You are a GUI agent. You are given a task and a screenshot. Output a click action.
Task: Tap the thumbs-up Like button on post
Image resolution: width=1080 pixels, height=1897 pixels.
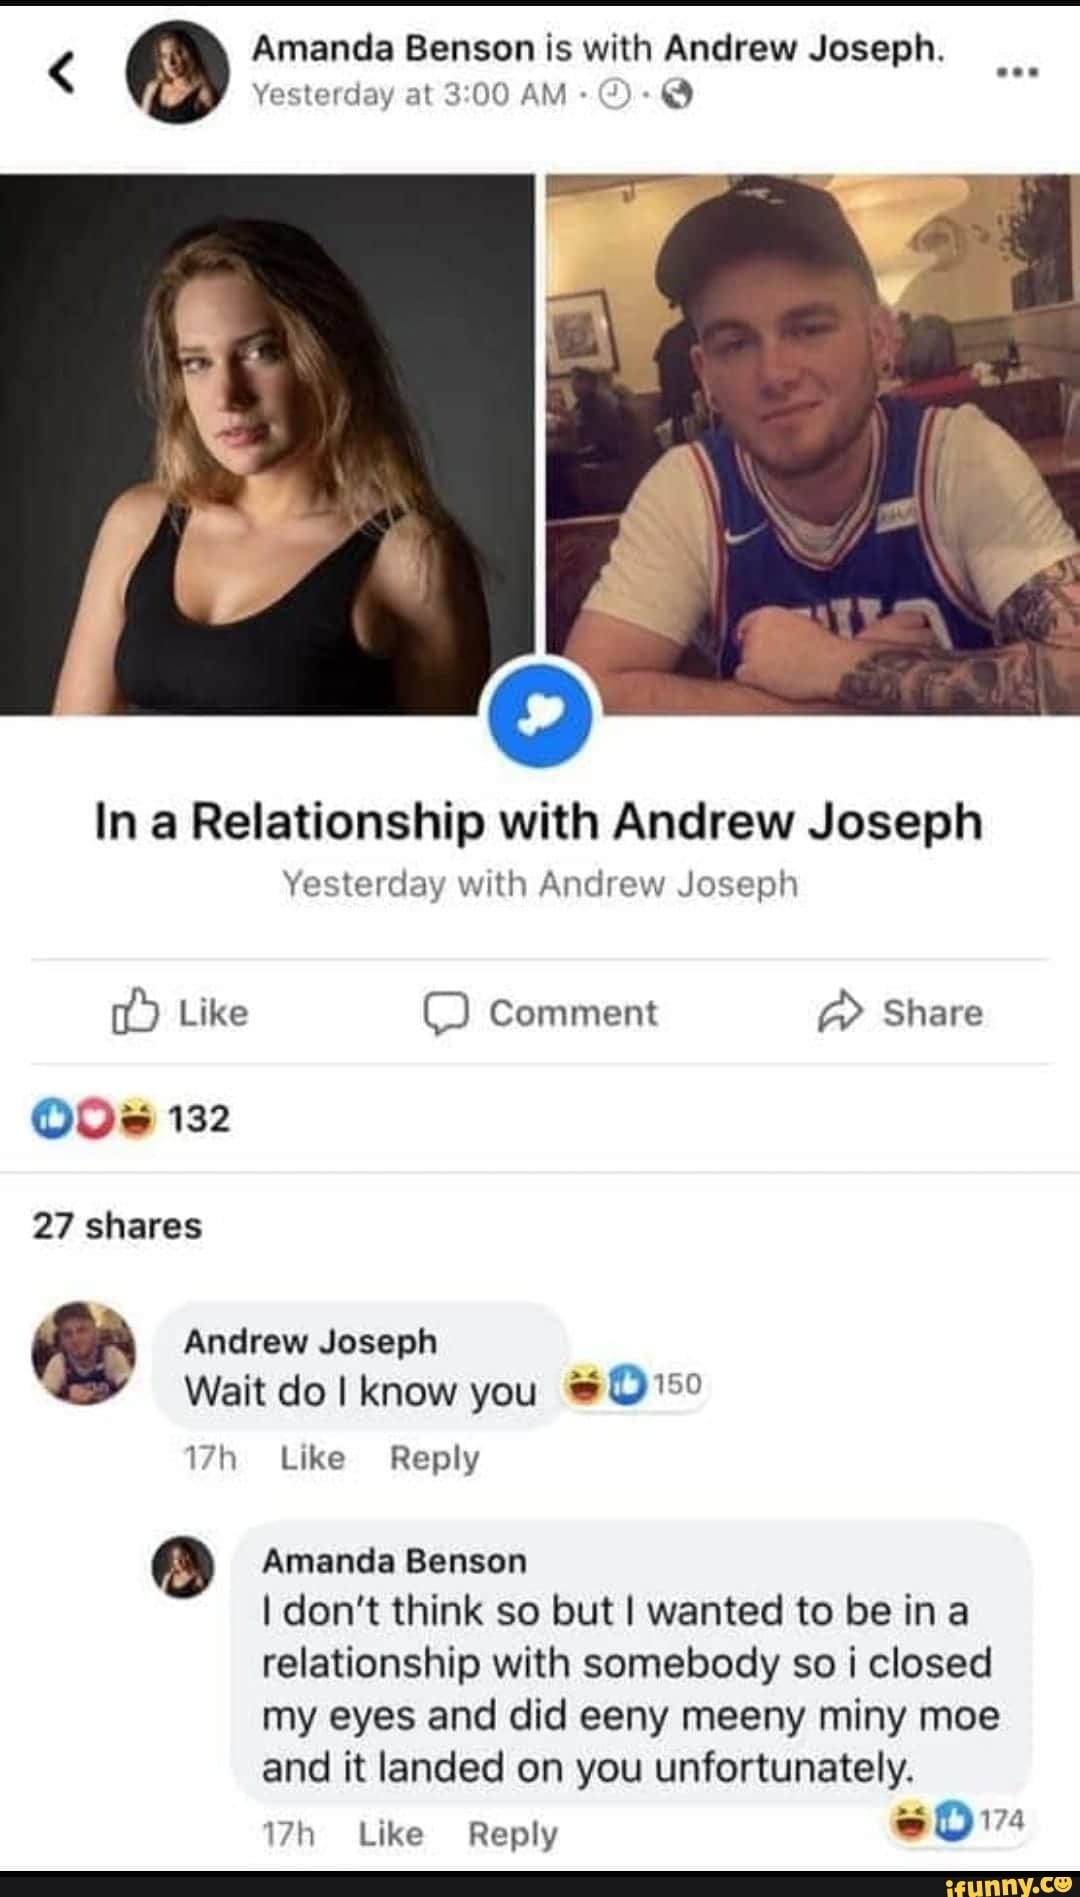click(180, 1012)
